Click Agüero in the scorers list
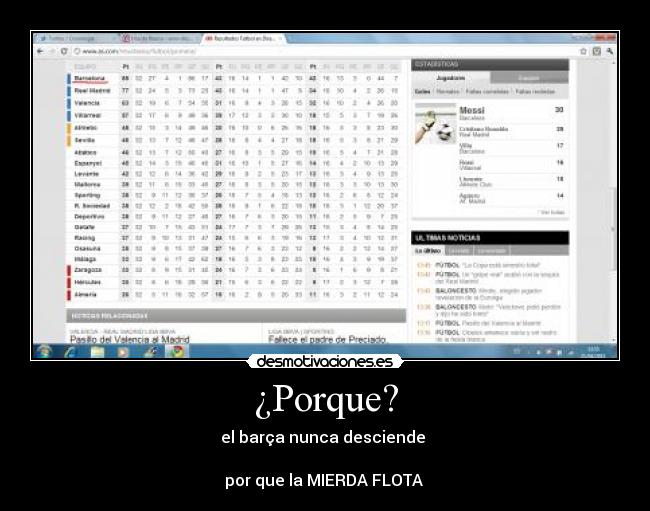This screenshot has width=650, height=511. tap(469, 195)
